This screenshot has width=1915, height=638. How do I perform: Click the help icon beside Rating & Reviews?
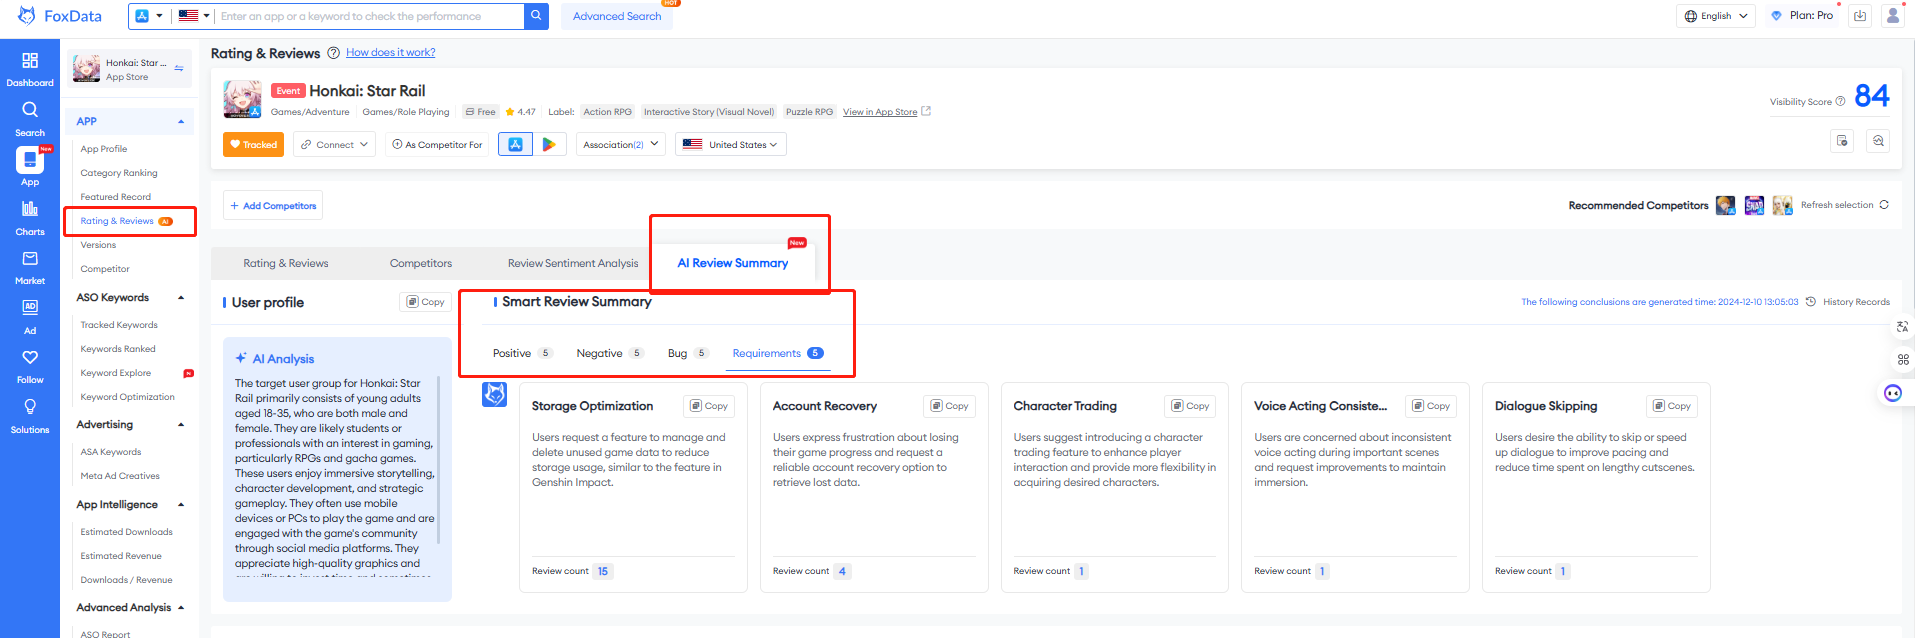pyautogui.click(x=334, y=53)
